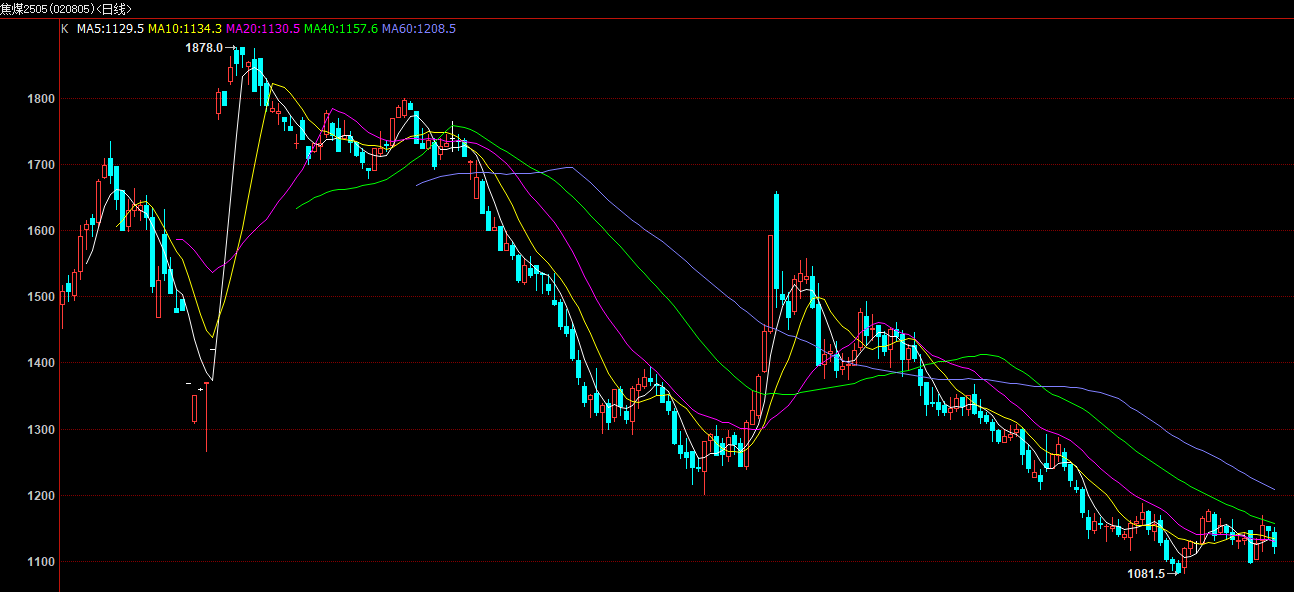
Task: Click the 1400 price axis label
Action: [42, 363]
